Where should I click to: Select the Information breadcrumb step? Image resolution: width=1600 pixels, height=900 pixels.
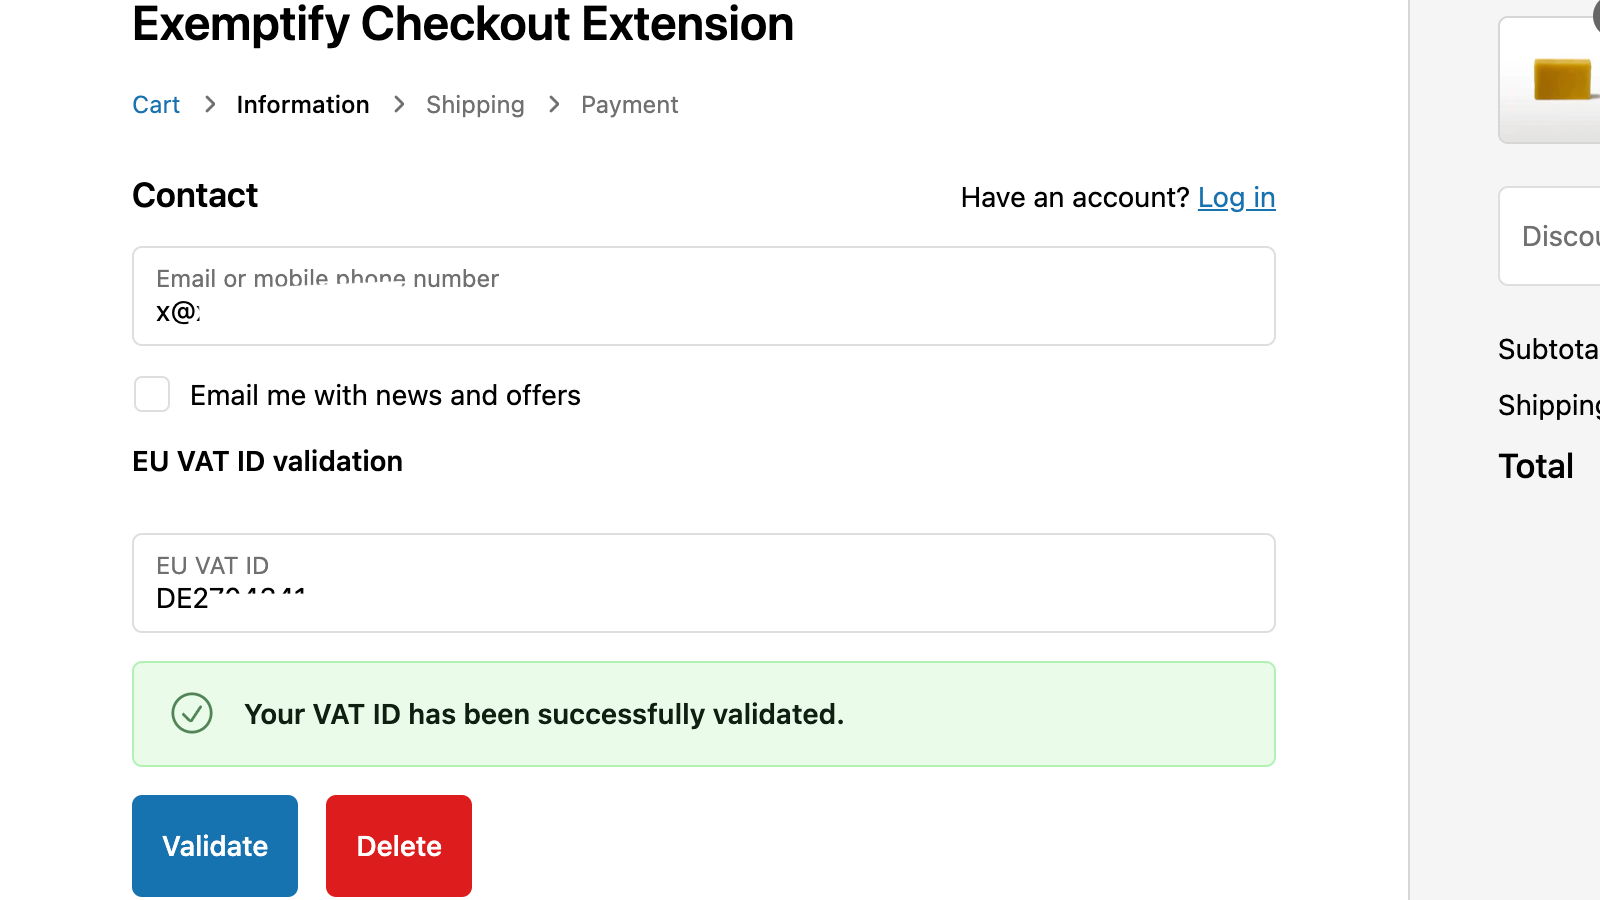[x=302, y=104]
